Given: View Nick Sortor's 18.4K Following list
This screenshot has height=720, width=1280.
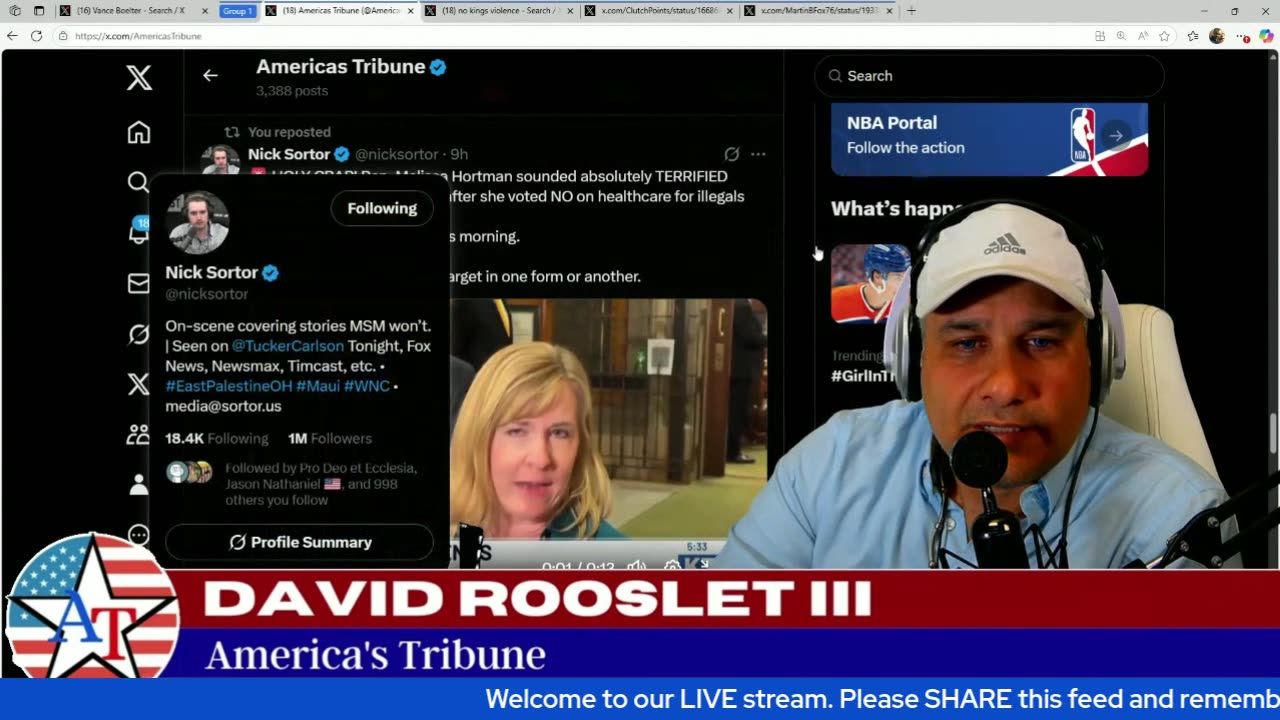Looking at the screenshot, I should 217,438.
